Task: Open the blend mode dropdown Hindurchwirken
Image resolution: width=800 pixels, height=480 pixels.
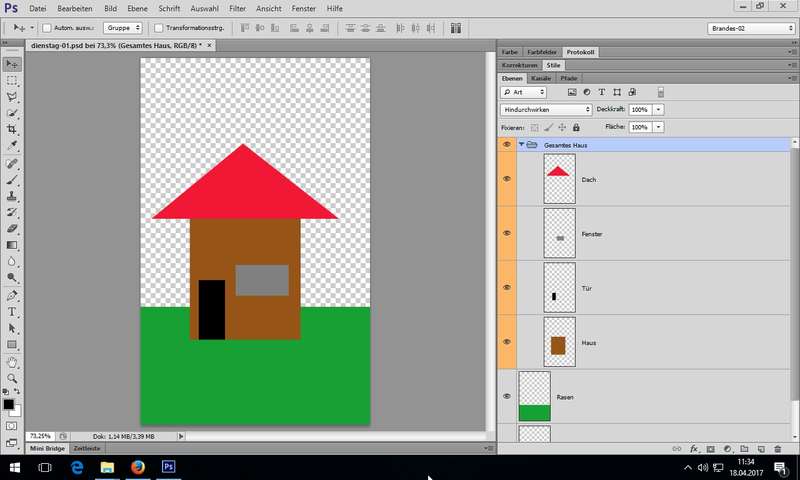Action: (546, 109)
